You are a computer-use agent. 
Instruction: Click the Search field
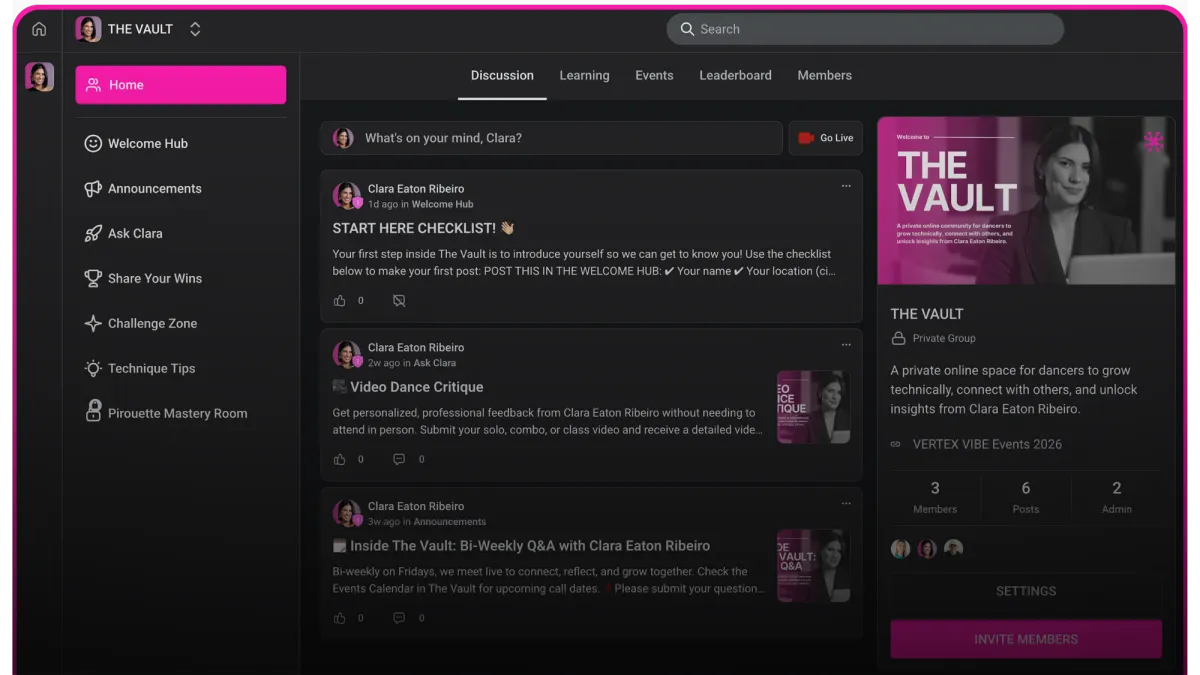[865, 29]
